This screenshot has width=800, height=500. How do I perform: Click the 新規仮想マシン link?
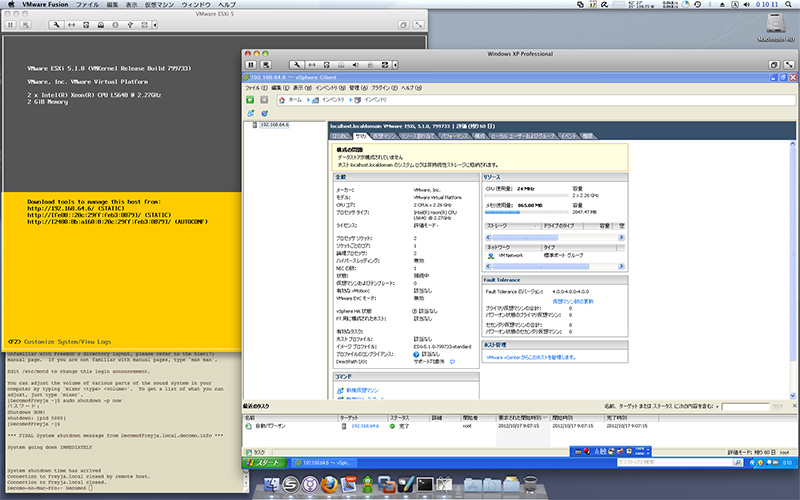coord(362,388)
